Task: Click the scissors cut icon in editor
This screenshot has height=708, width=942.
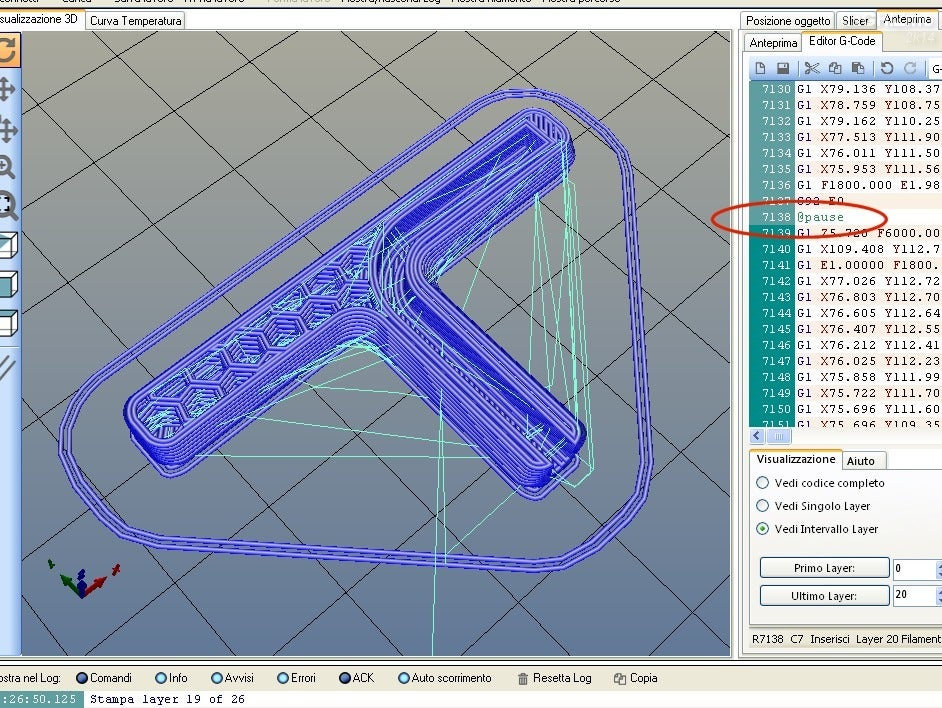Action: (811, 68)
